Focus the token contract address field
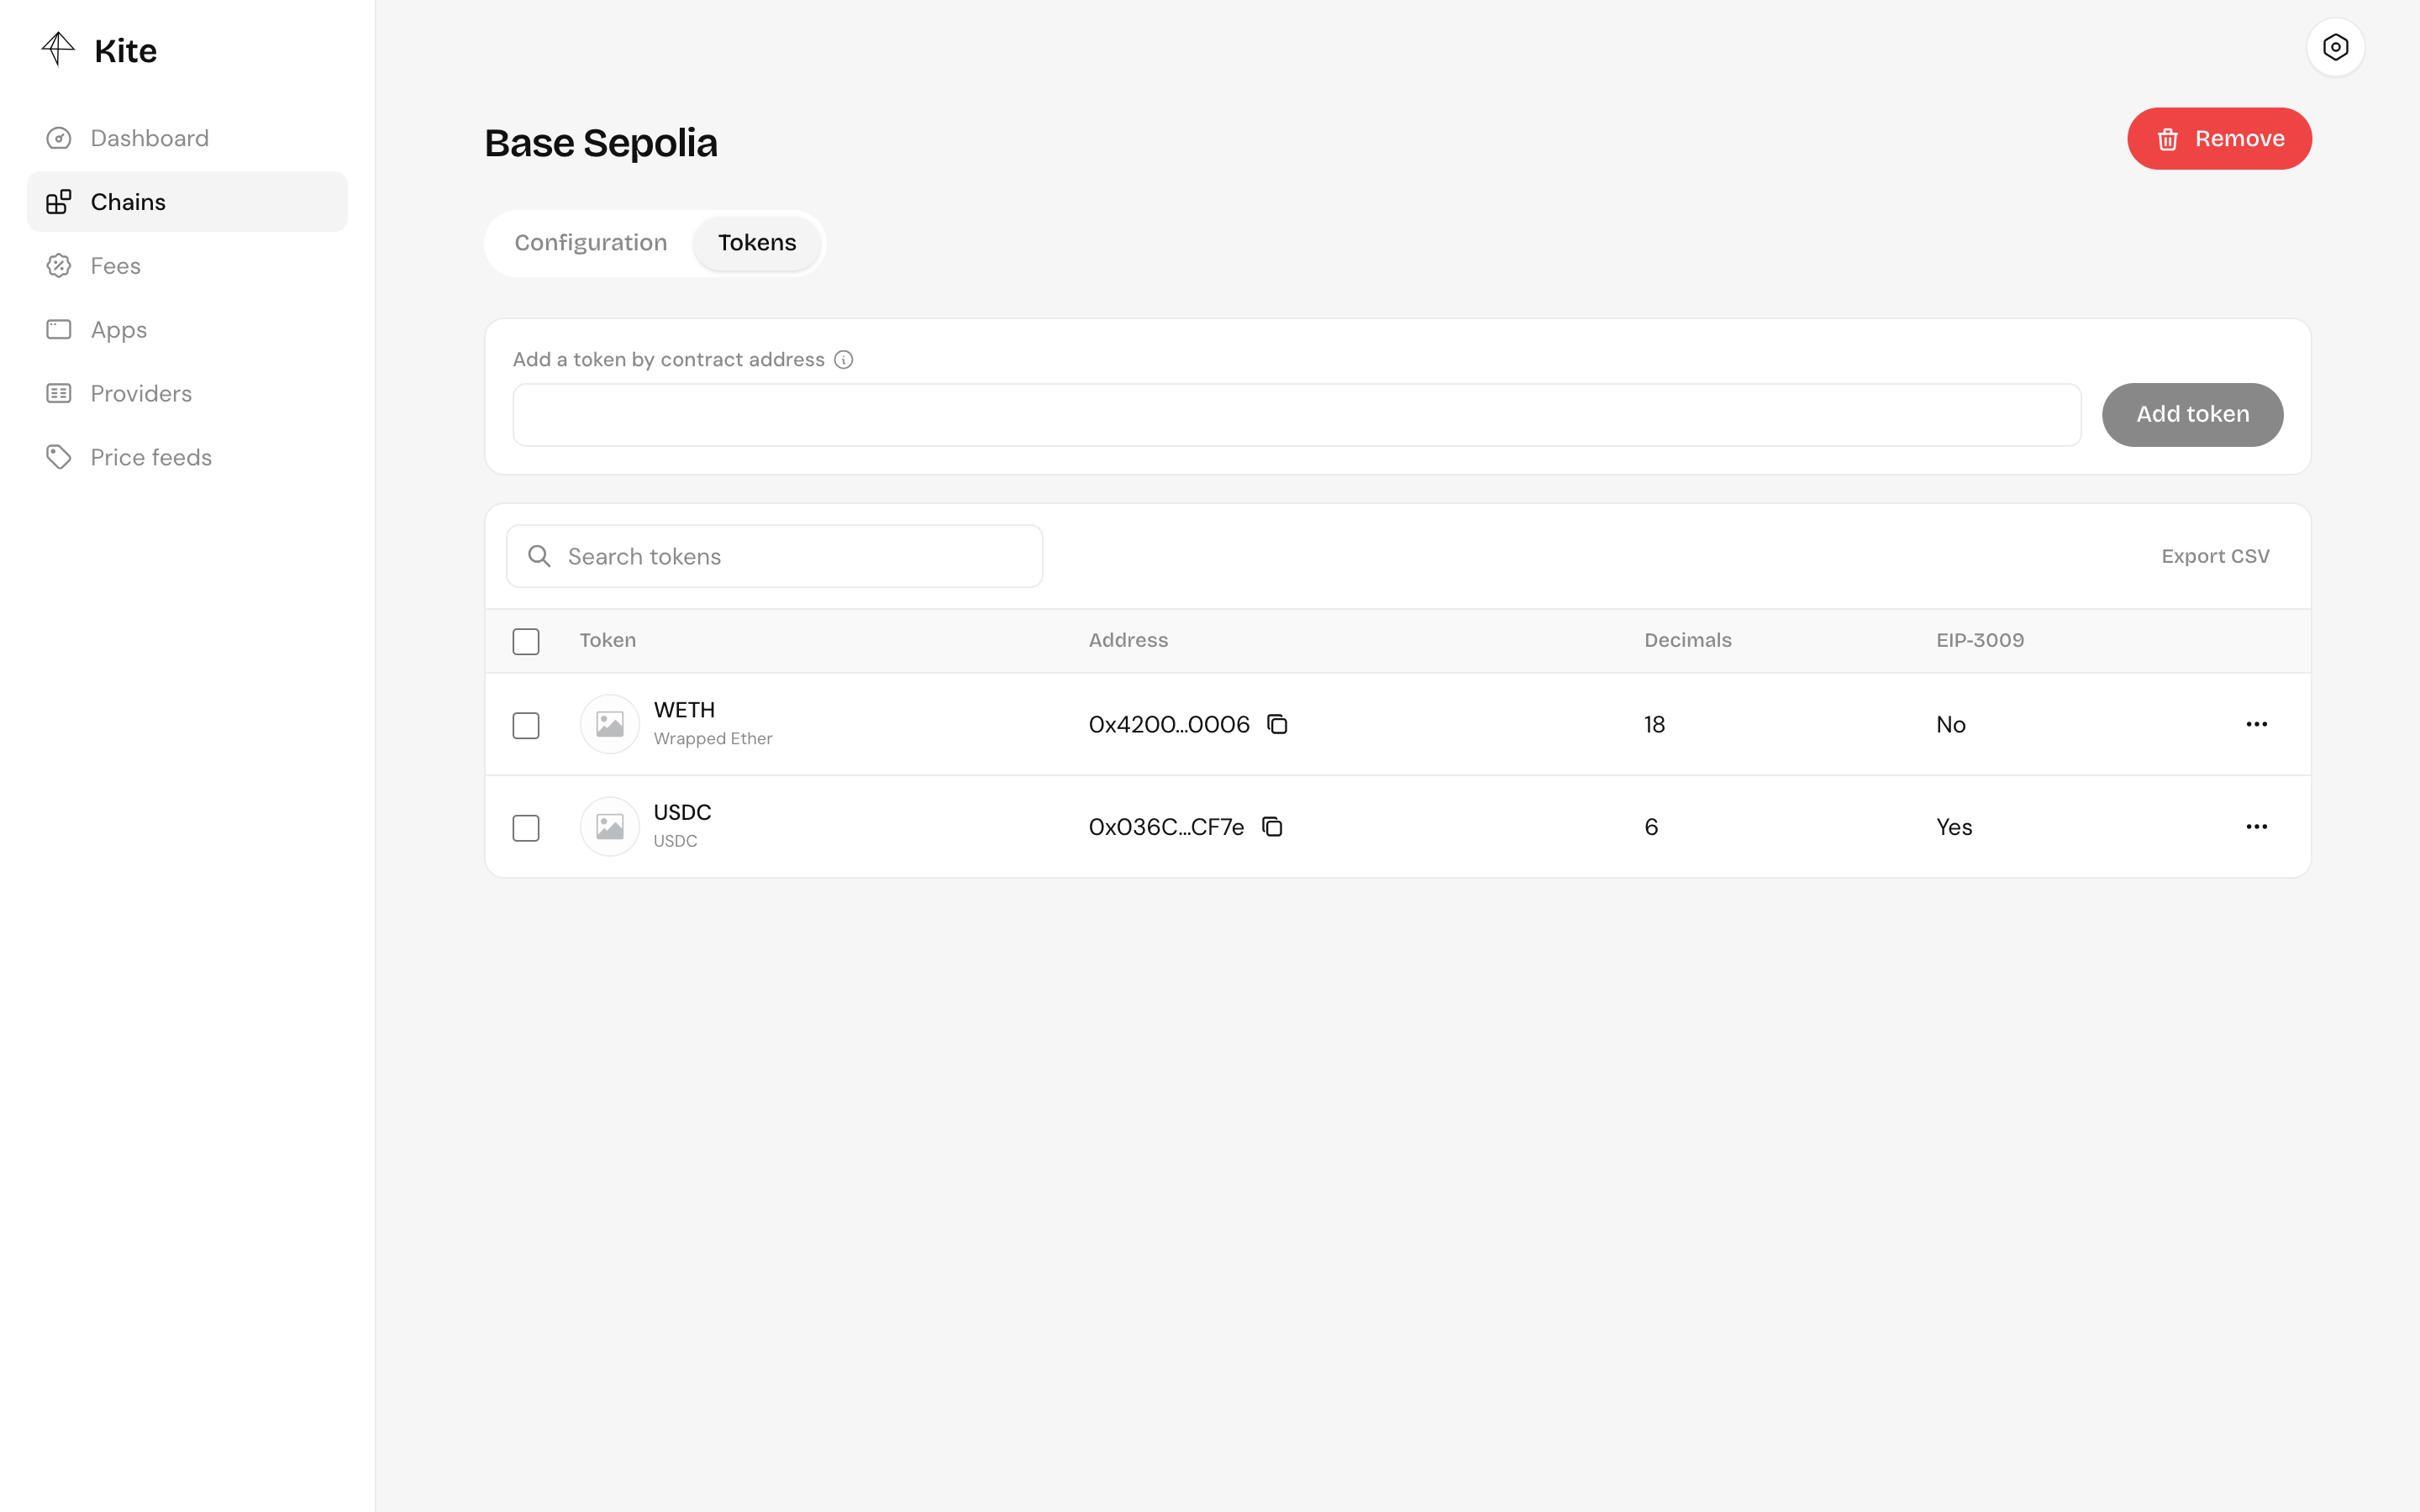This screenshot has width=2420, height=1512. click(x=1297, y=415)
